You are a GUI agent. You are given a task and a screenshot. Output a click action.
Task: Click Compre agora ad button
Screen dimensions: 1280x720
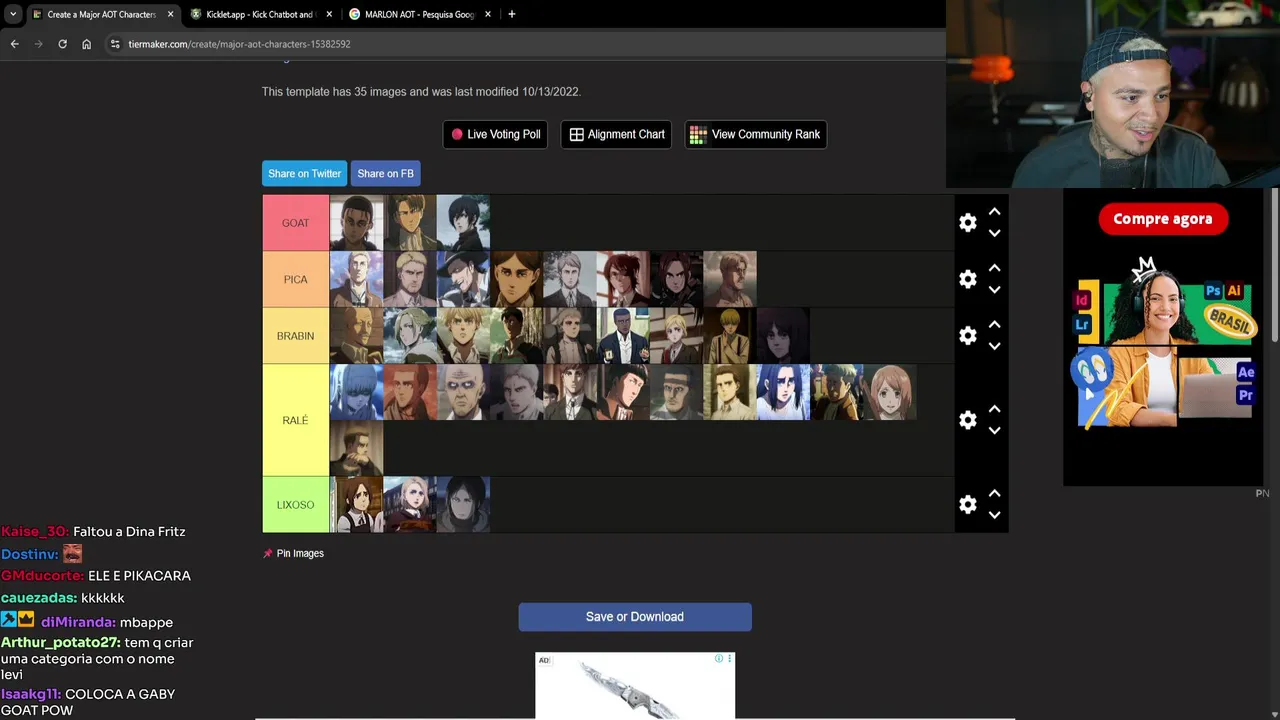click(1162, 219)
